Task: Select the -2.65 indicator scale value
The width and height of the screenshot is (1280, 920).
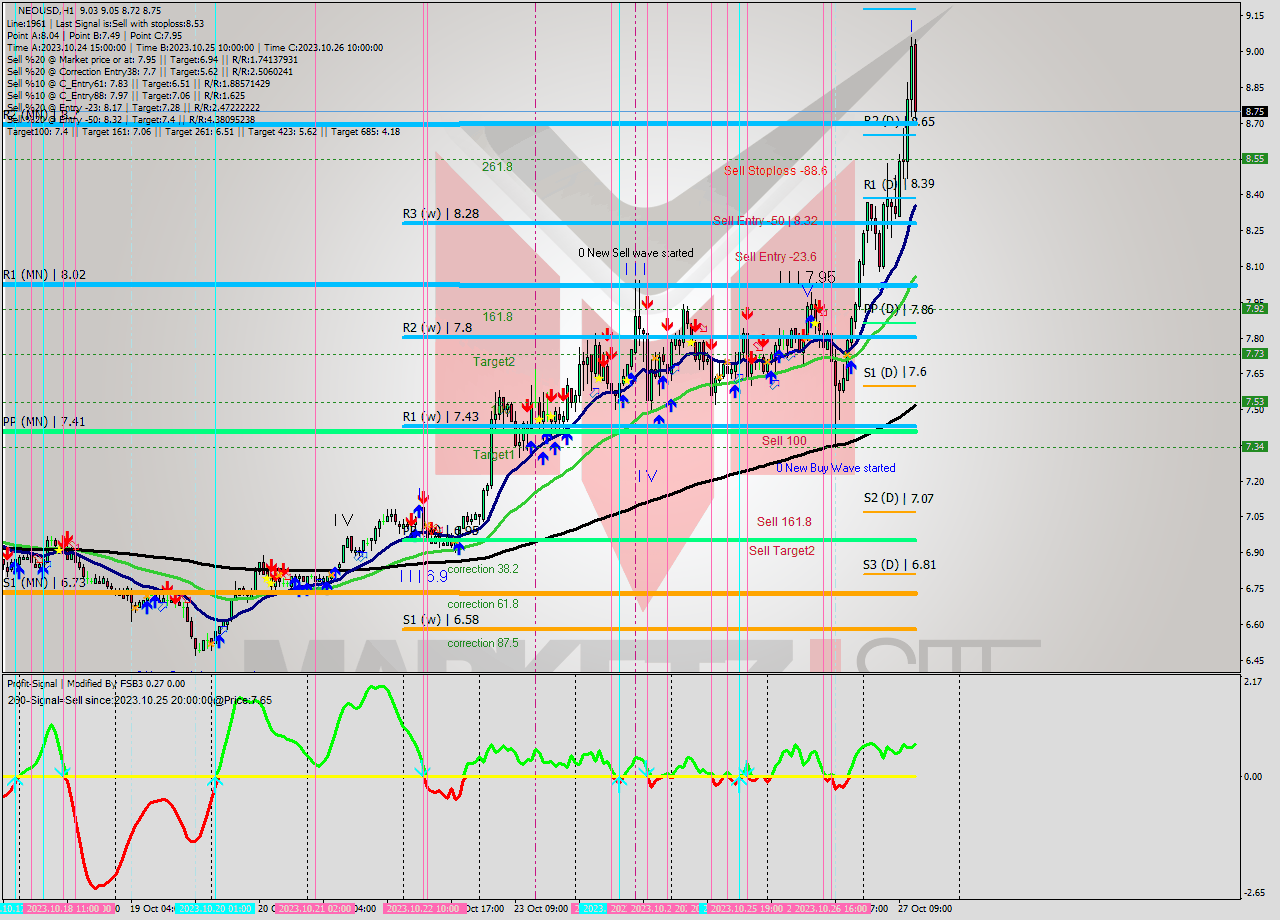Action: (1254, 893)
